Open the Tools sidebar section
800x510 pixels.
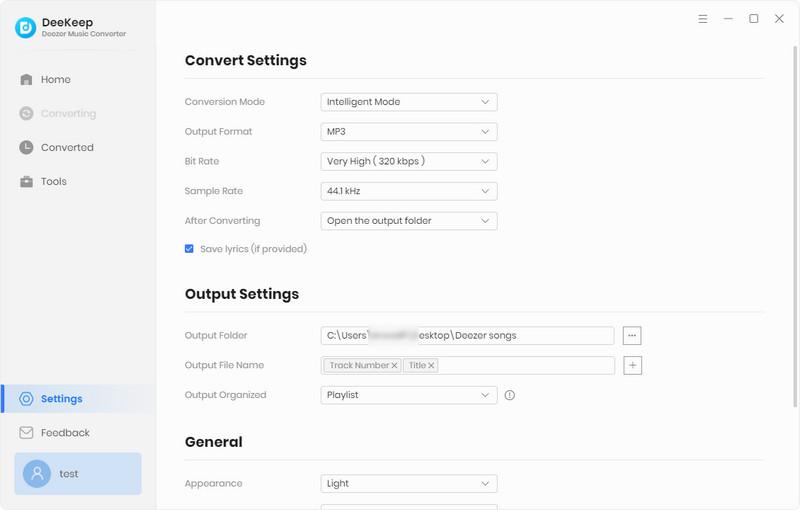pos(53,182)
